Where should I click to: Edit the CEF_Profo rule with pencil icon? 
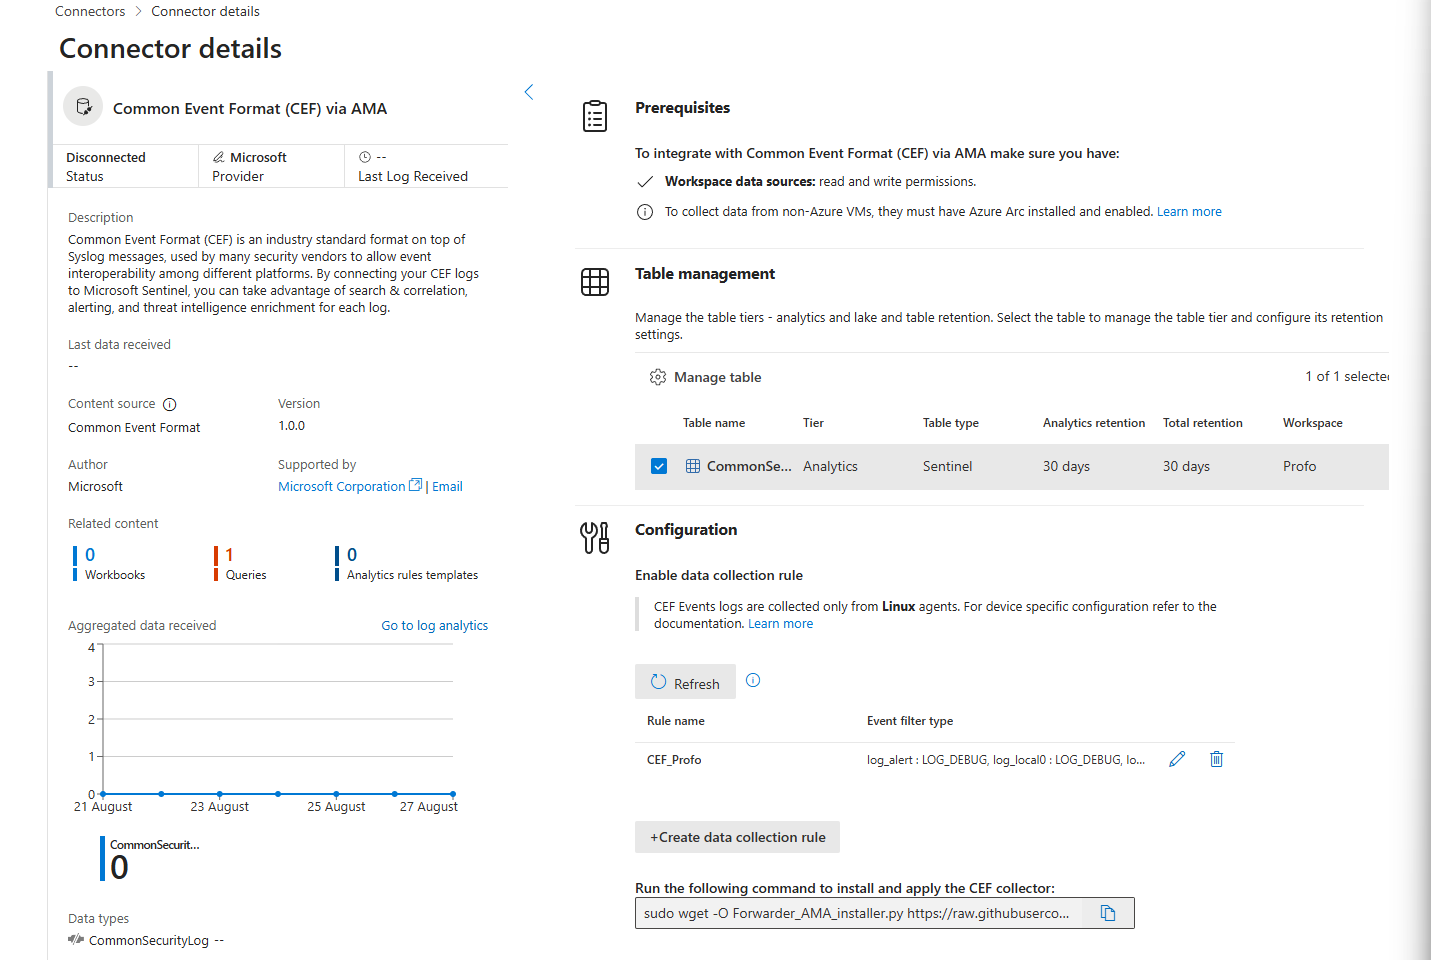[x=1177, y=759]
